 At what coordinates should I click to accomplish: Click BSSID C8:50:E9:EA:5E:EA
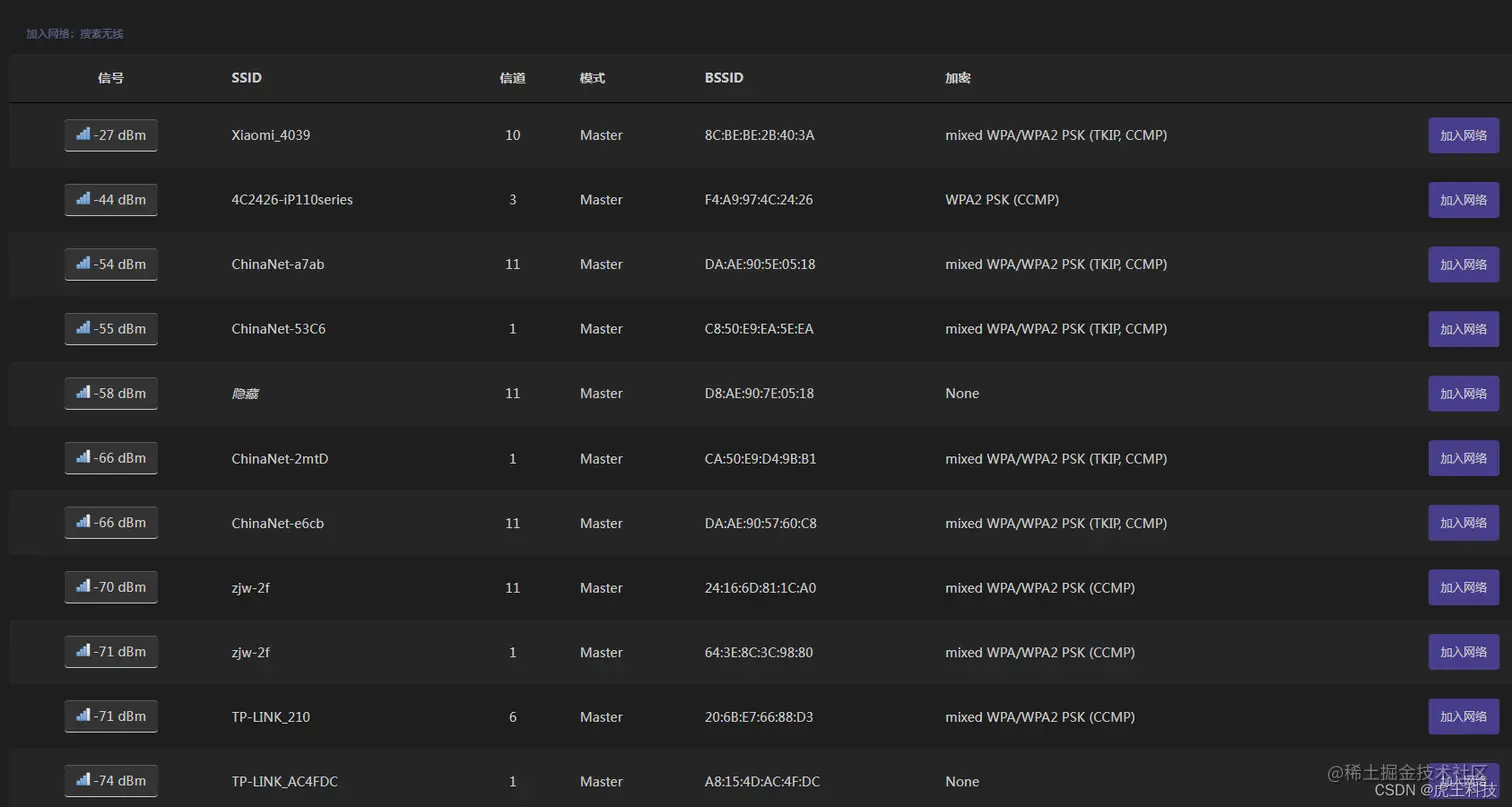pyautogui.click(x=759, y=329)
